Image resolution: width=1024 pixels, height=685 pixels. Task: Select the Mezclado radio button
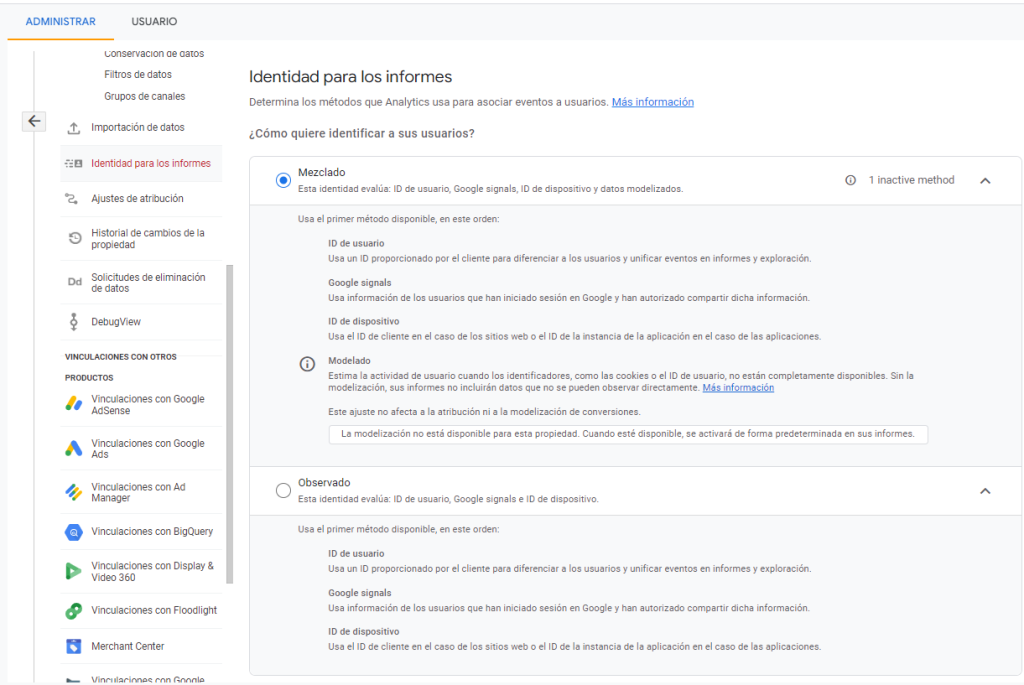coord(283,180)
